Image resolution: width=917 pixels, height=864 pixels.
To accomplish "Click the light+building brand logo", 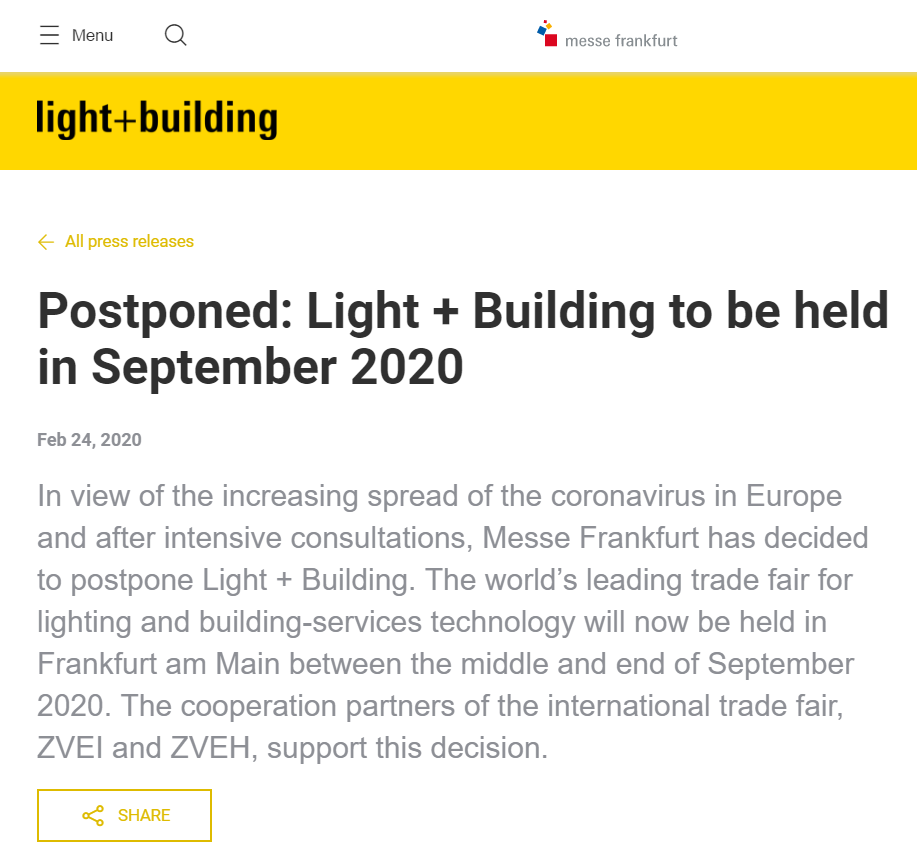I will point(157,119).
